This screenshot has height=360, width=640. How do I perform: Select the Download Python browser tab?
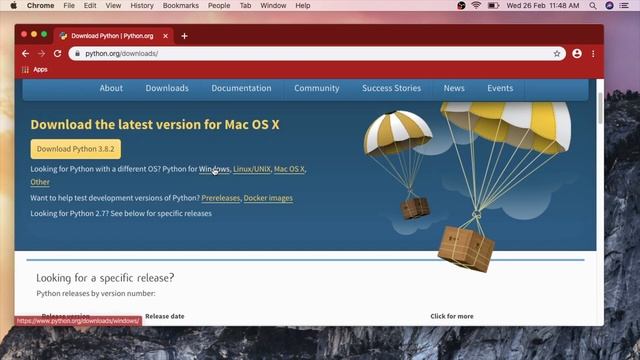tap(113, 36)
